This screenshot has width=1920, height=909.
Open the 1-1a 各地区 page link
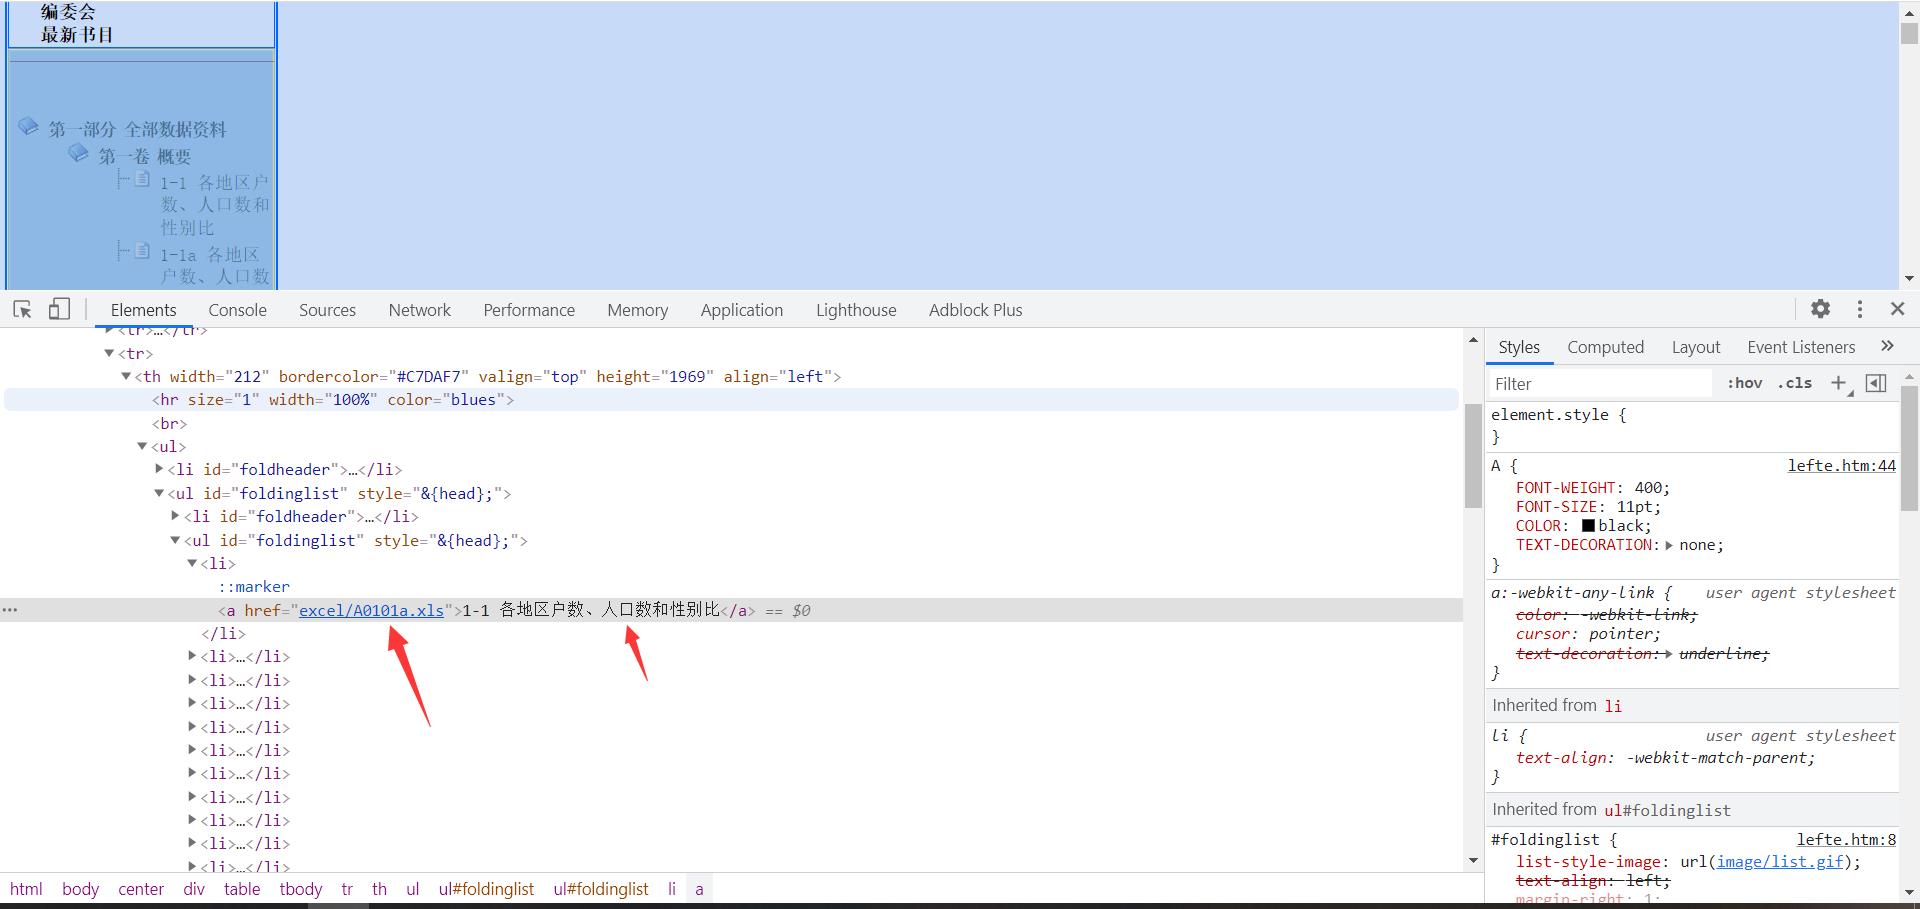tap(214, 266)
